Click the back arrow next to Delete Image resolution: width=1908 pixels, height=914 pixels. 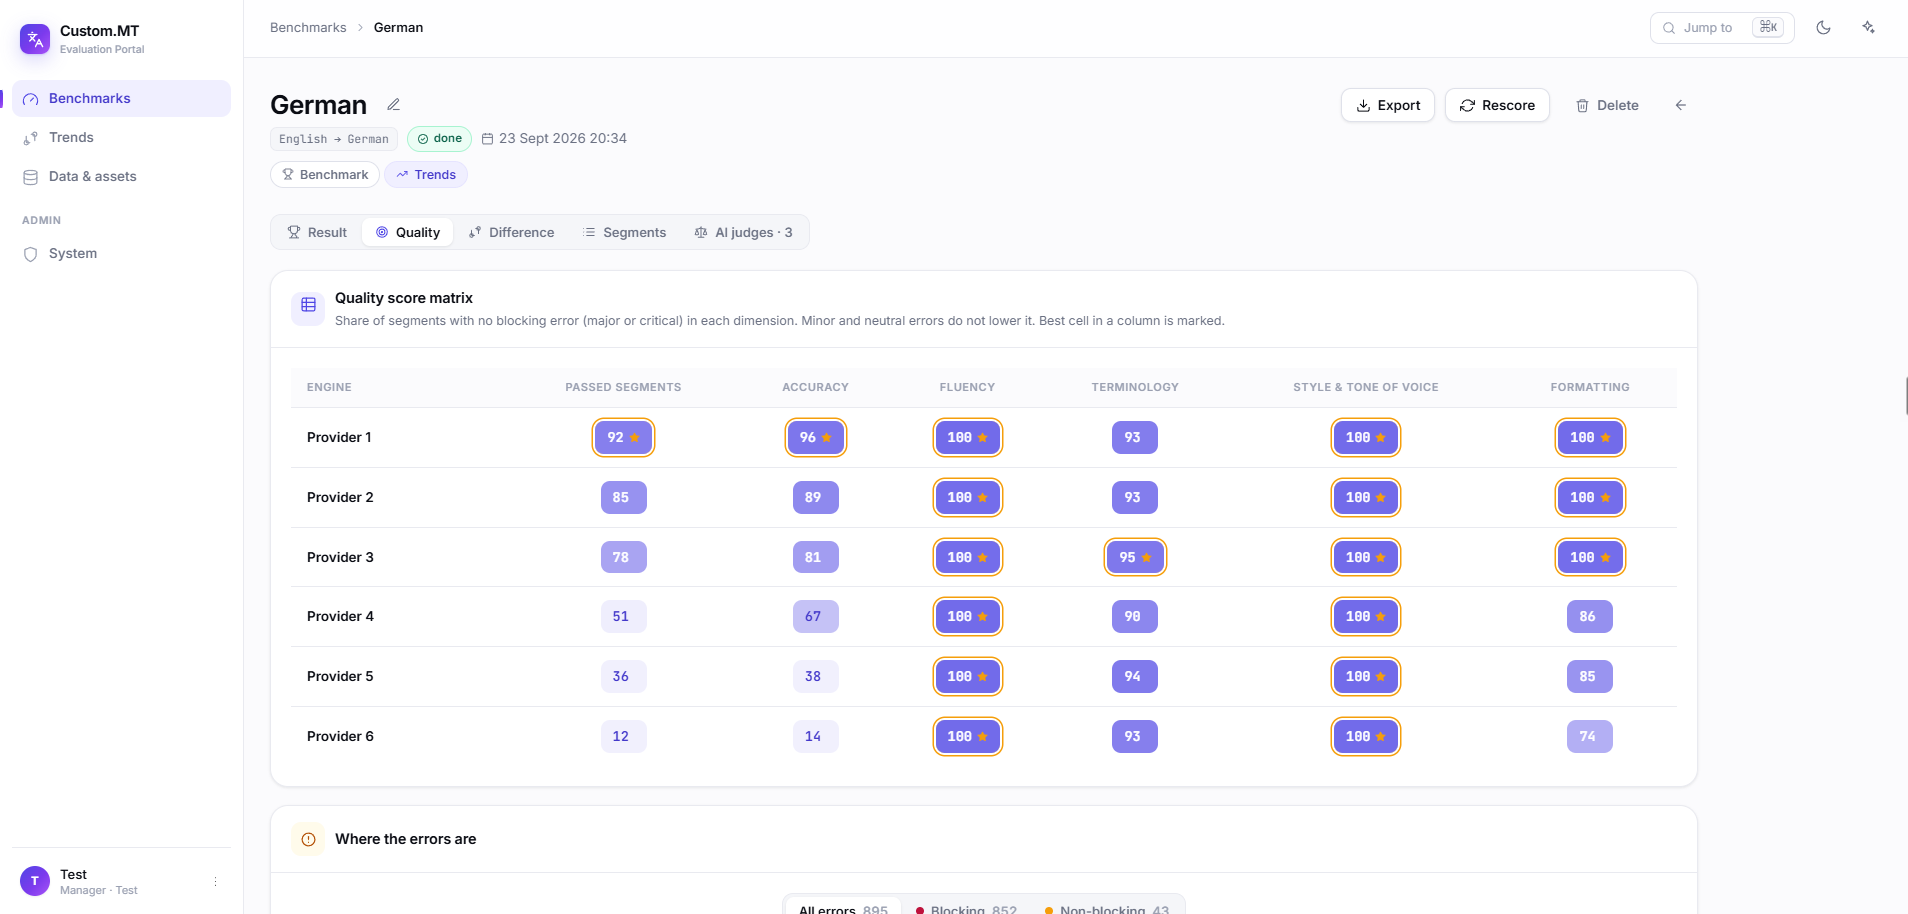tap(1681, 105)
